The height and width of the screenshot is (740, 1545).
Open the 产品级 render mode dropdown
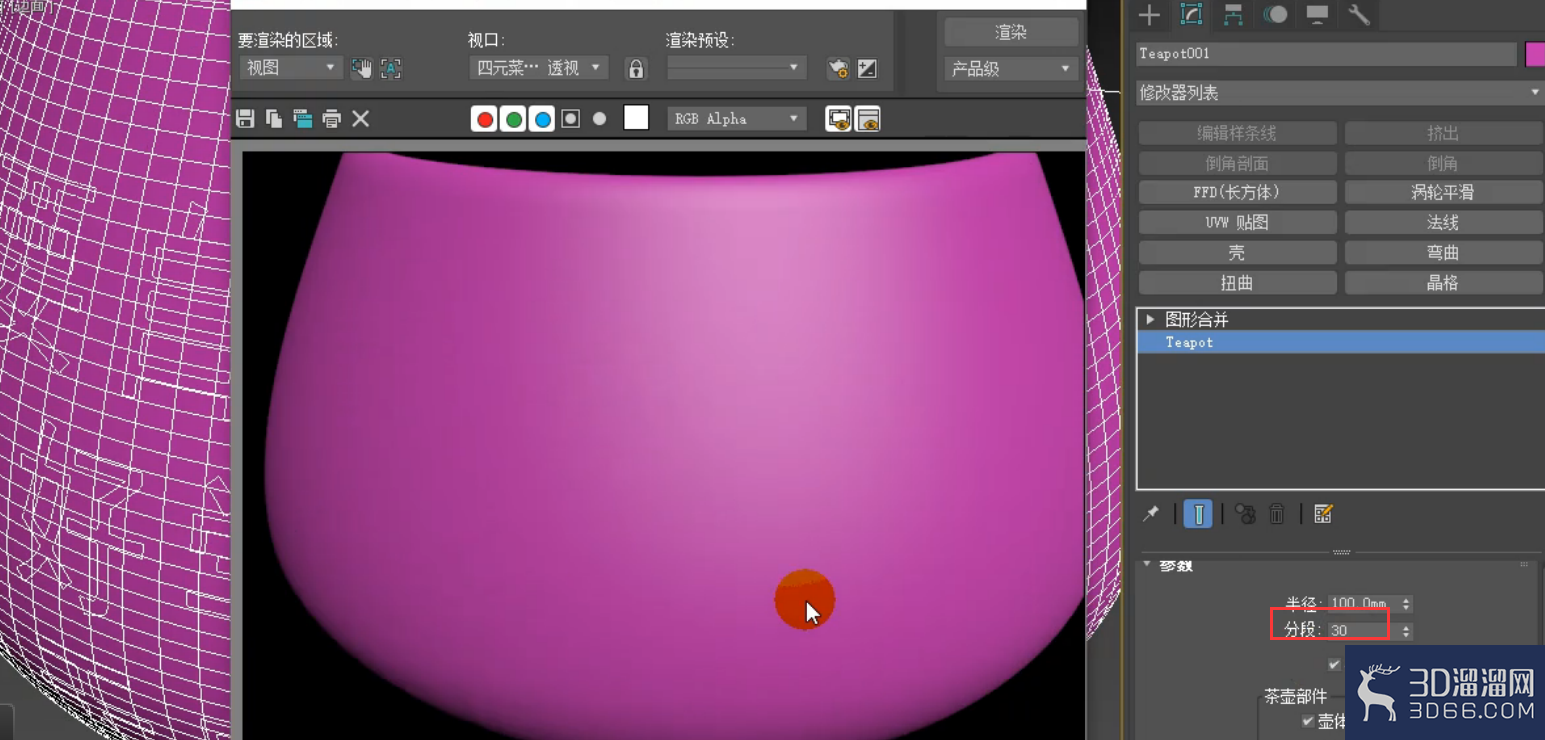coord(1011,69)
